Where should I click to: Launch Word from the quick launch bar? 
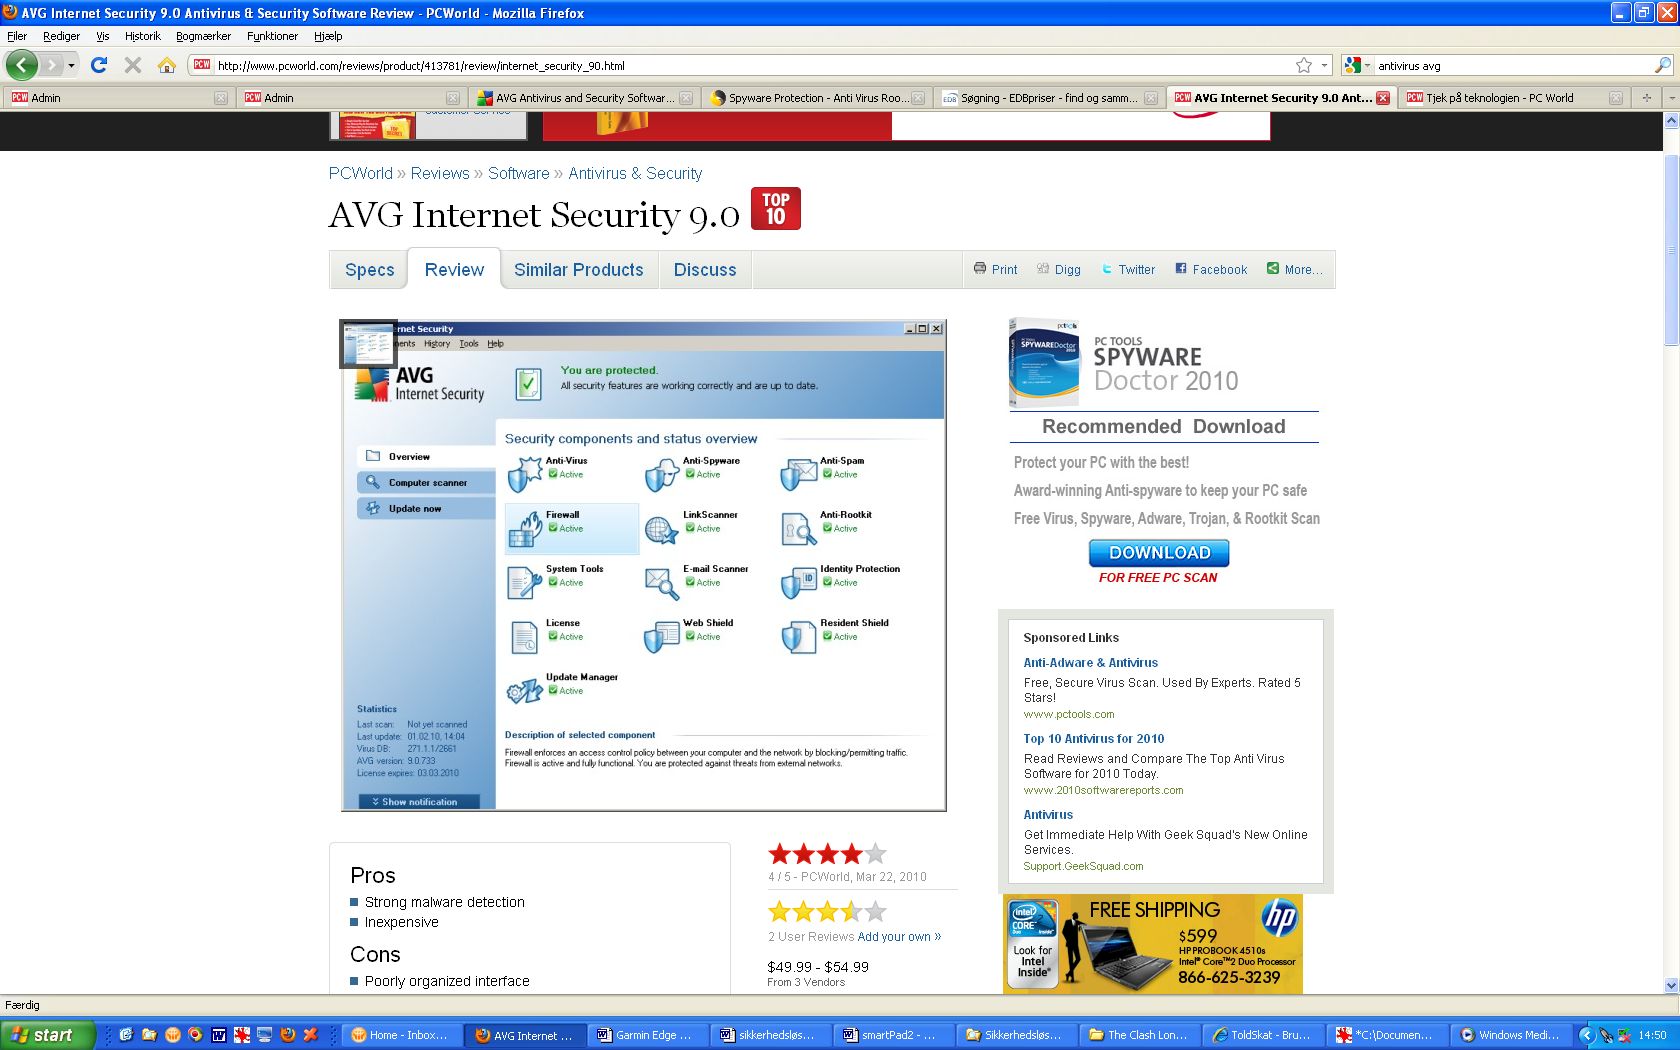[218, 1035]
